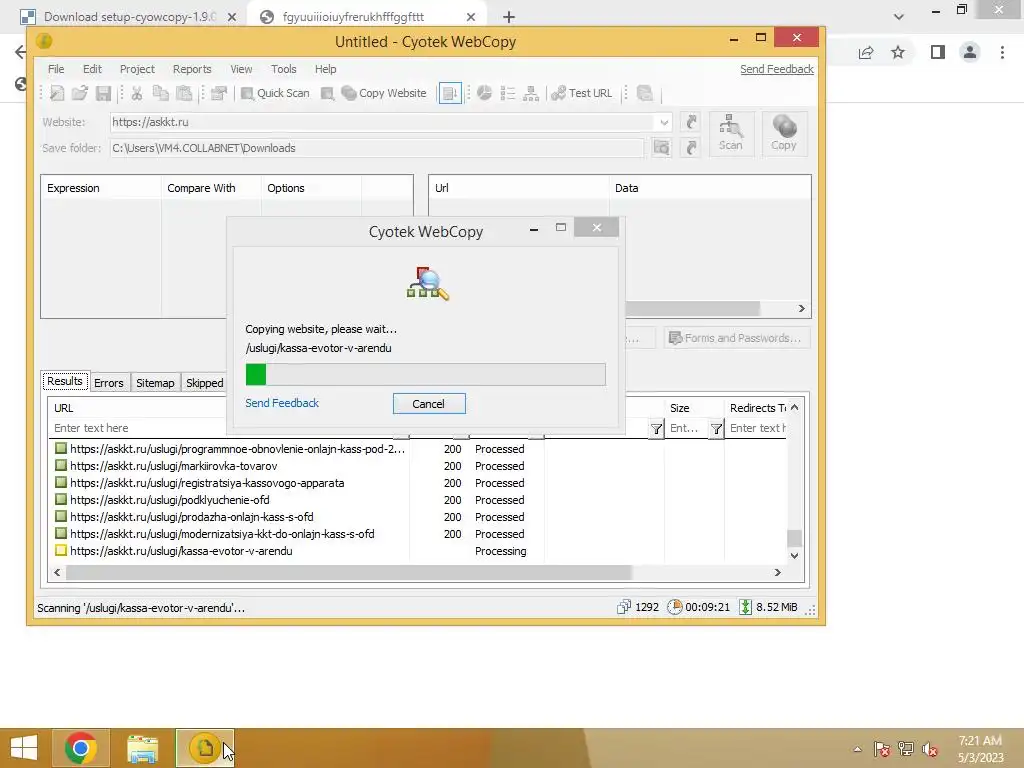Click results vertical scrollbar down arrow
Screen dimensions: 1024x768
[794, 556]
